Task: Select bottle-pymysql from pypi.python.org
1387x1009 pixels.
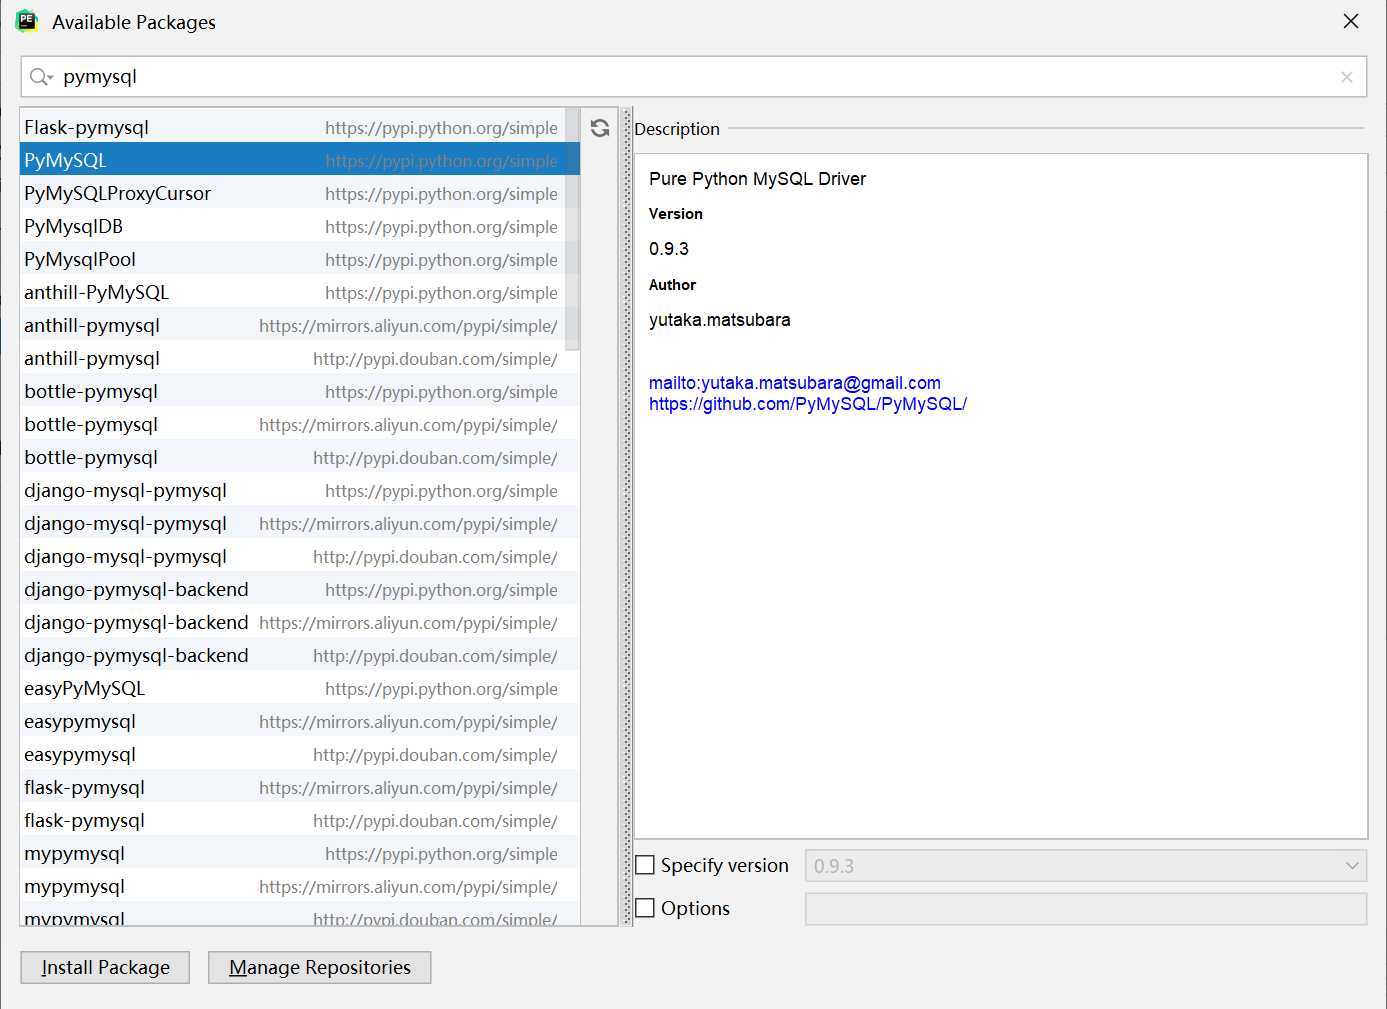Action: (x=300, y=391)
